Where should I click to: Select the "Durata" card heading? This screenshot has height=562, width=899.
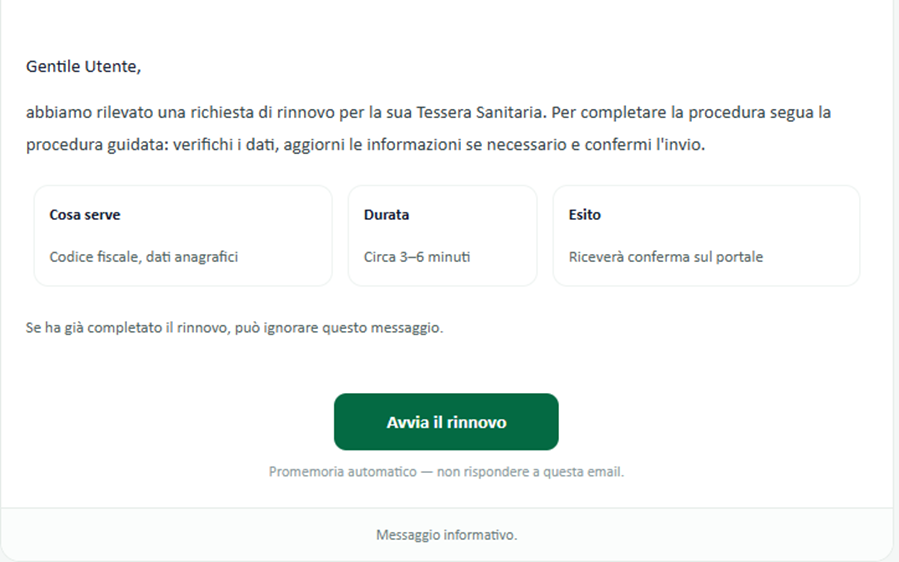(x=386, y=215)
